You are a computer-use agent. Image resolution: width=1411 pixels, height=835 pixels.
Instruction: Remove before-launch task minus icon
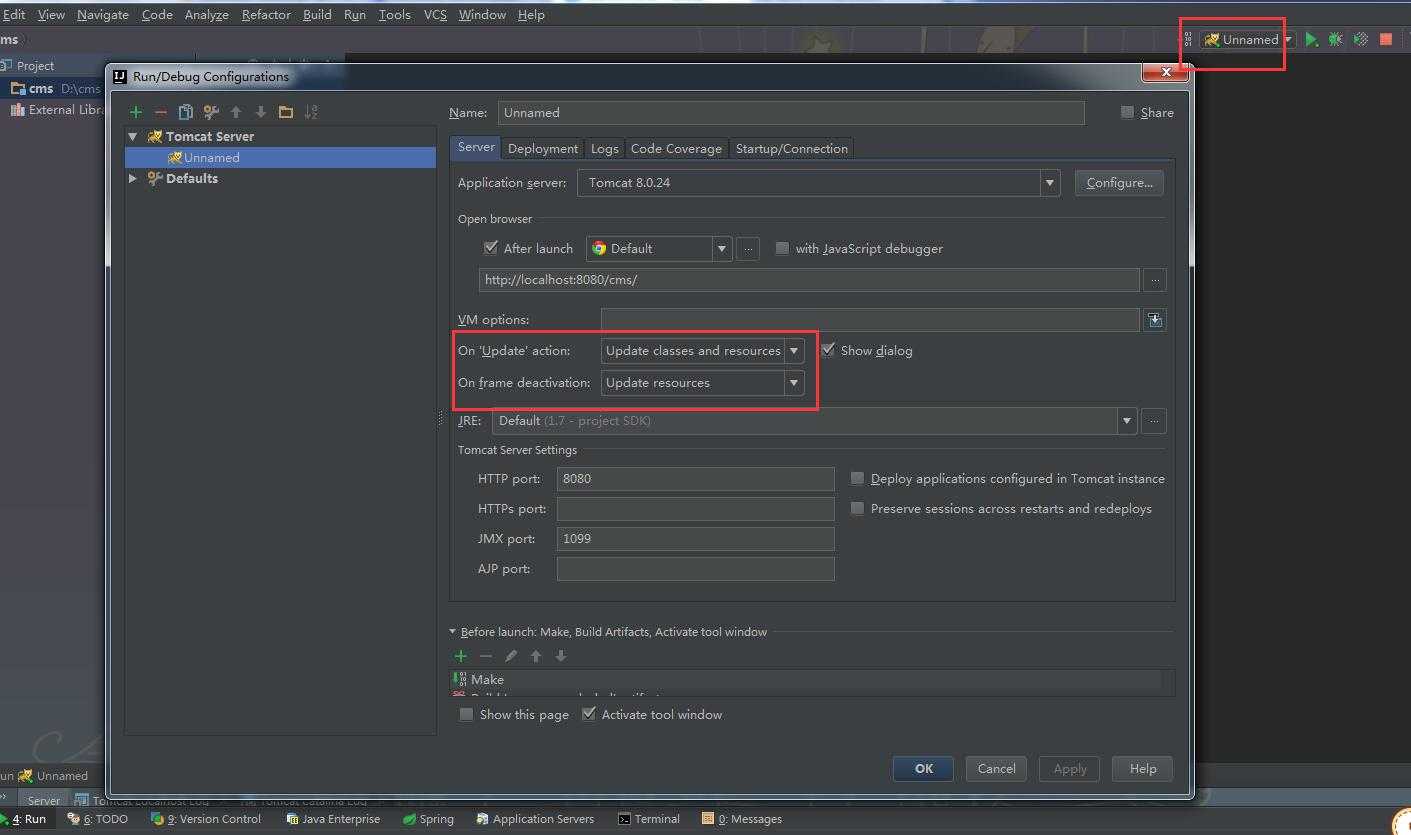point(486,656)
